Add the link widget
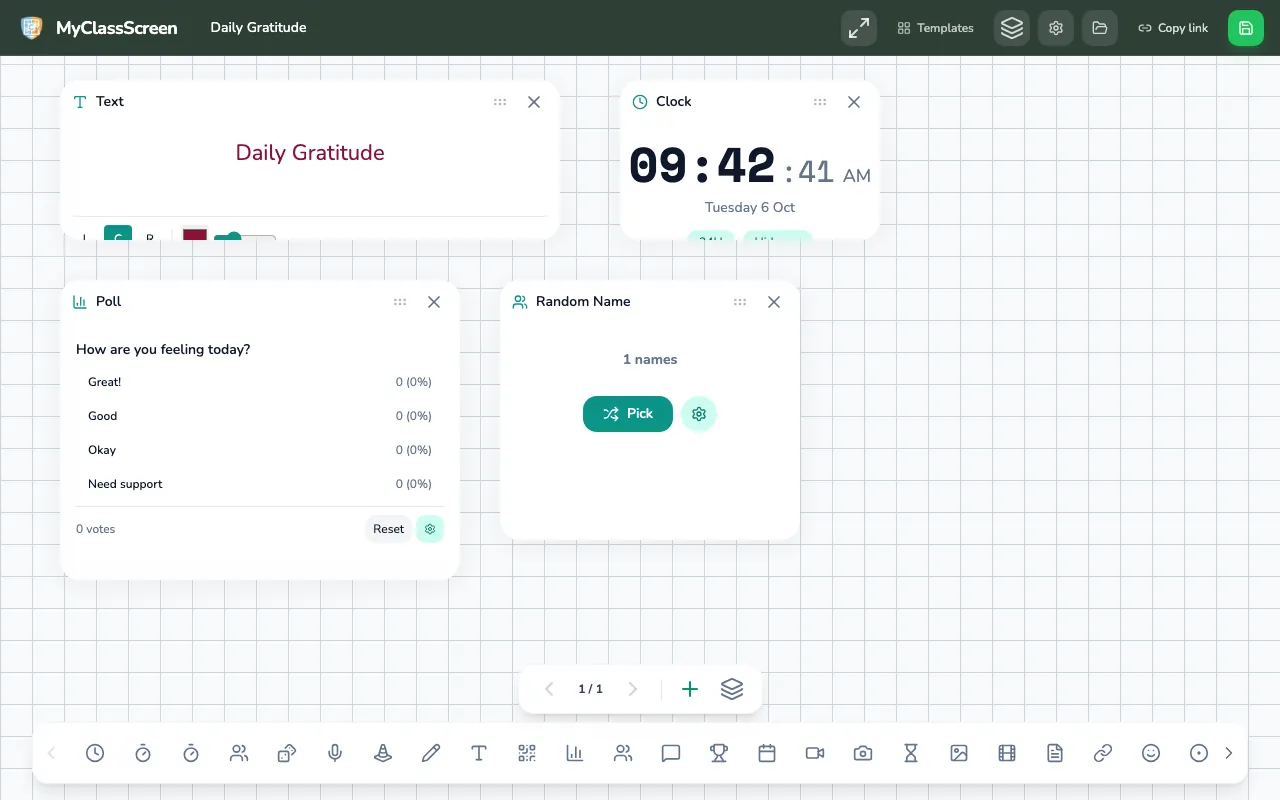Viewport: 1280px width, 800px height. 1103,753
